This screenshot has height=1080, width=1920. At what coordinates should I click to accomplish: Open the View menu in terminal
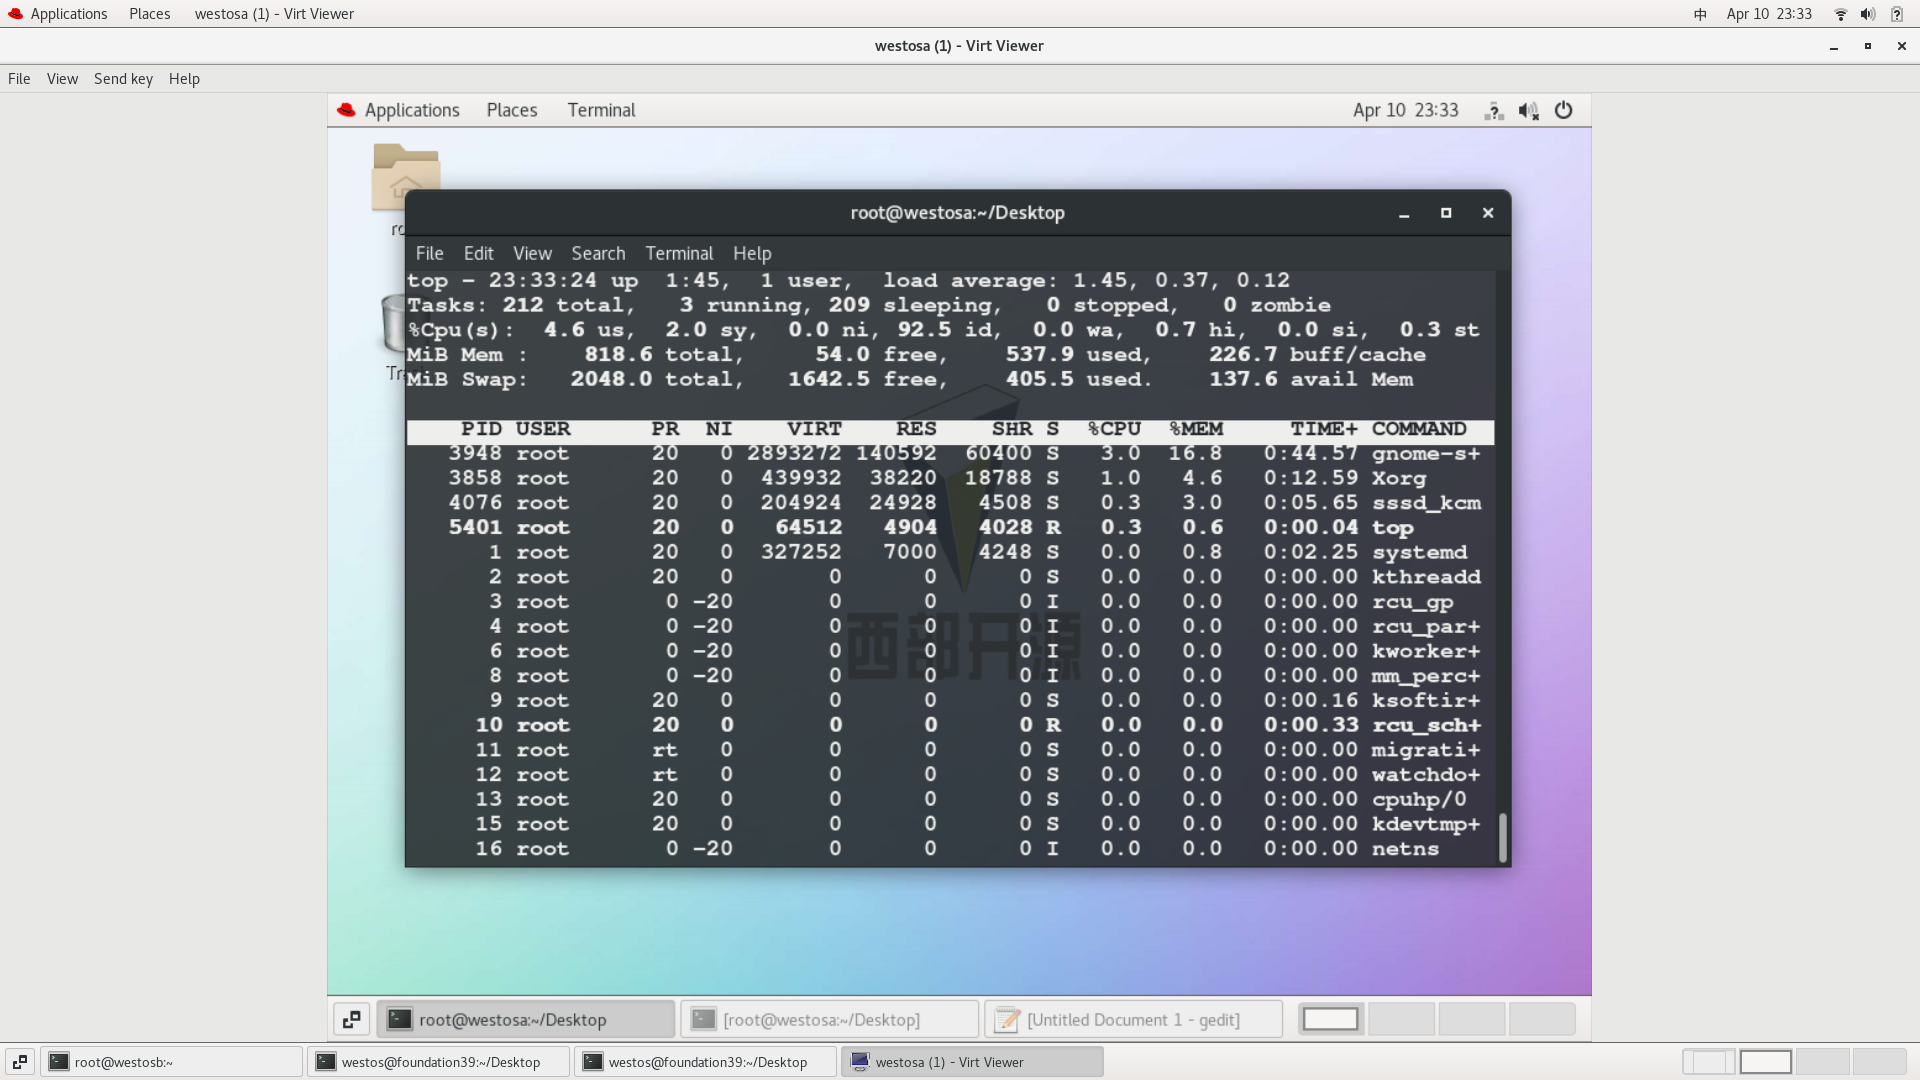click(533, 253)
